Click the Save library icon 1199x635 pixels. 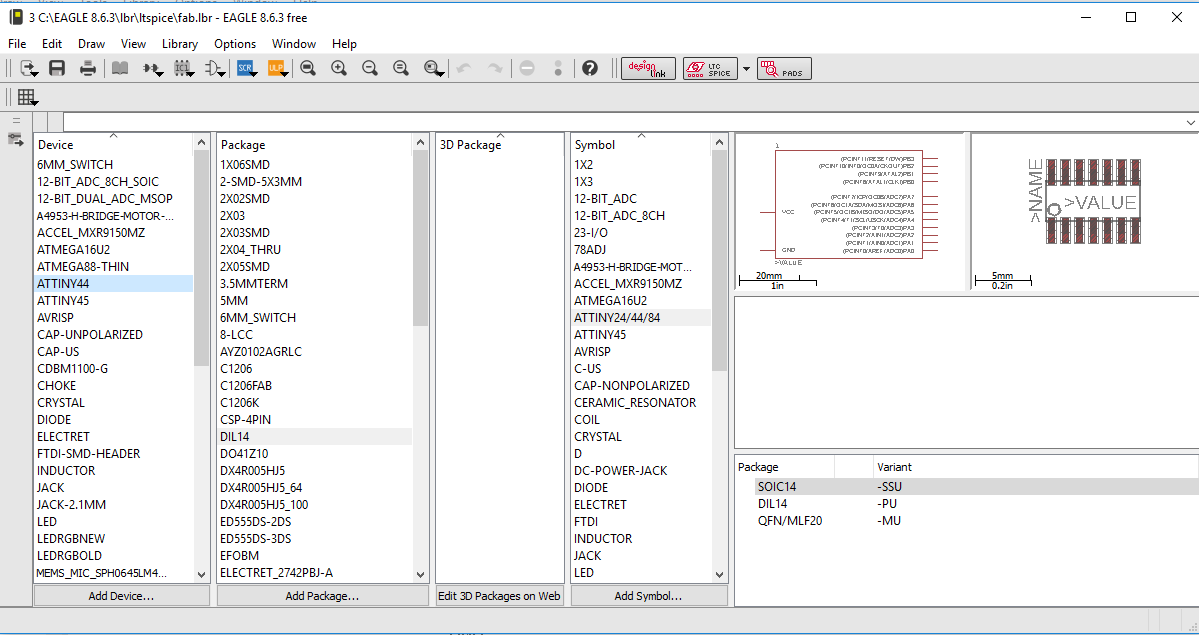click(57, 68)
